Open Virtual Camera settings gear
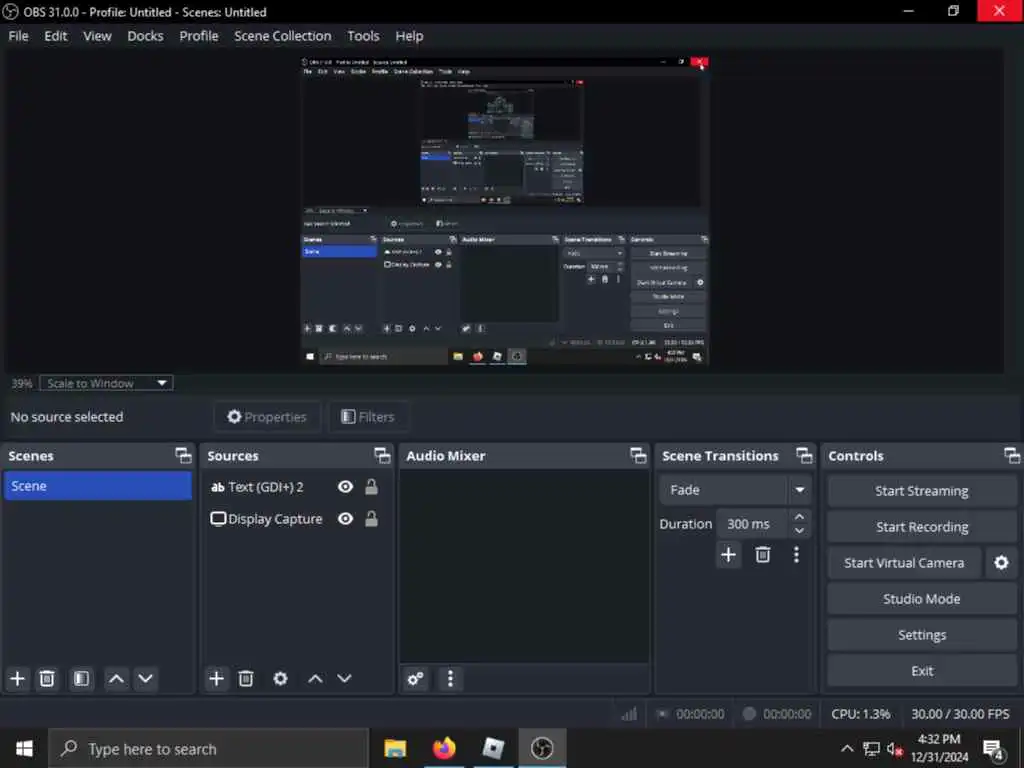 click(1001, 562)
